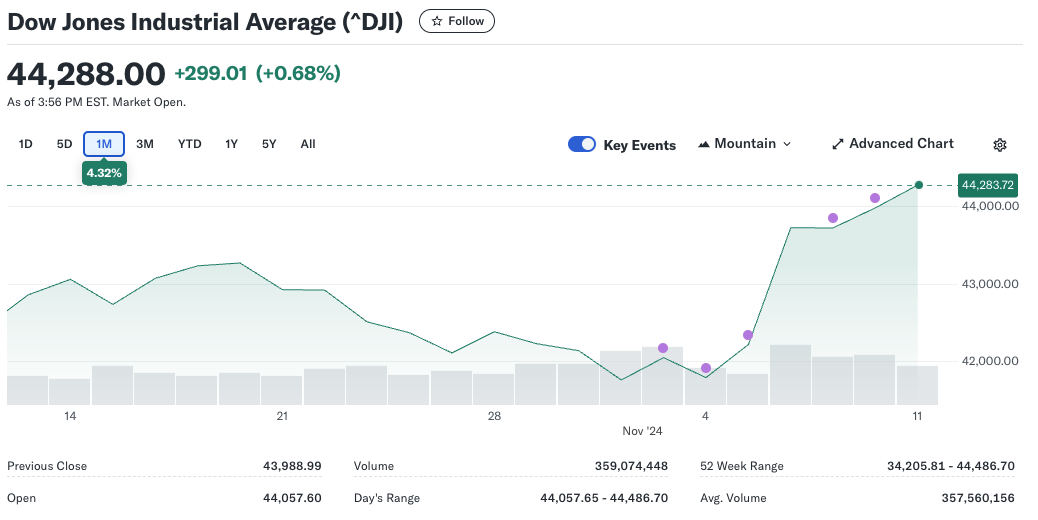
Task: Click the highest purple key event marker
Action: [875, 198]
